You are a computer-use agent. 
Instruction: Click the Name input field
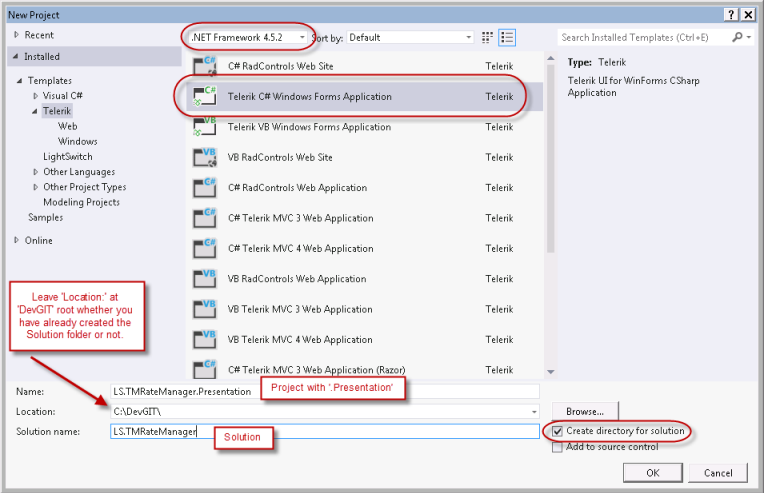click(x=325, y=391)
